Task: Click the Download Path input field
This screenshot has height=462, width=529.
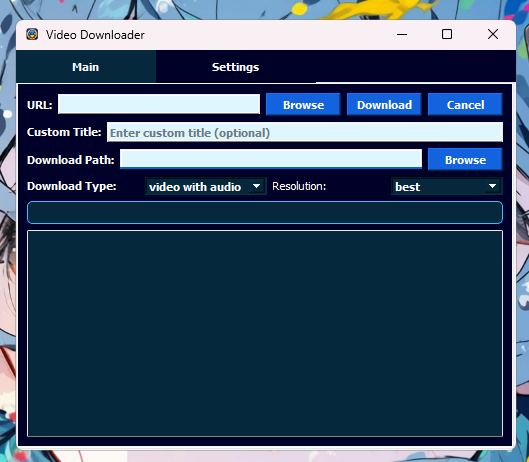Action: [271, 159]
